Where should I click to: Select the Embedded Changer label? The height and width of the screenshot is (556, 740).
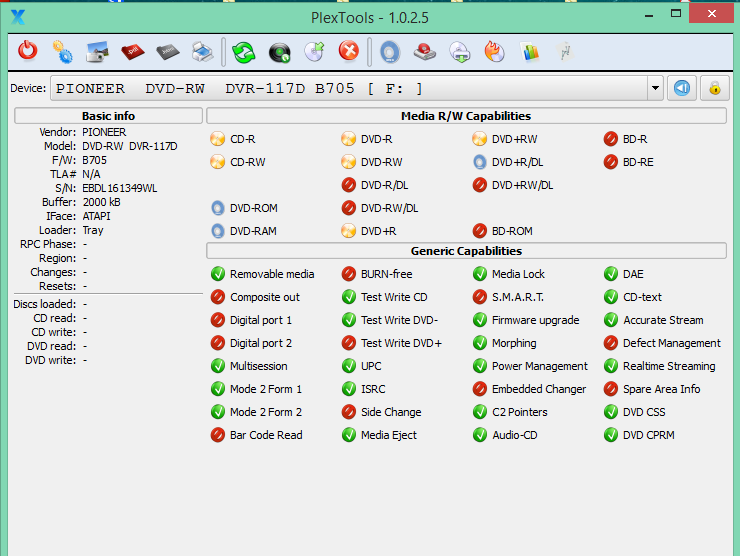tap(539, 389)
